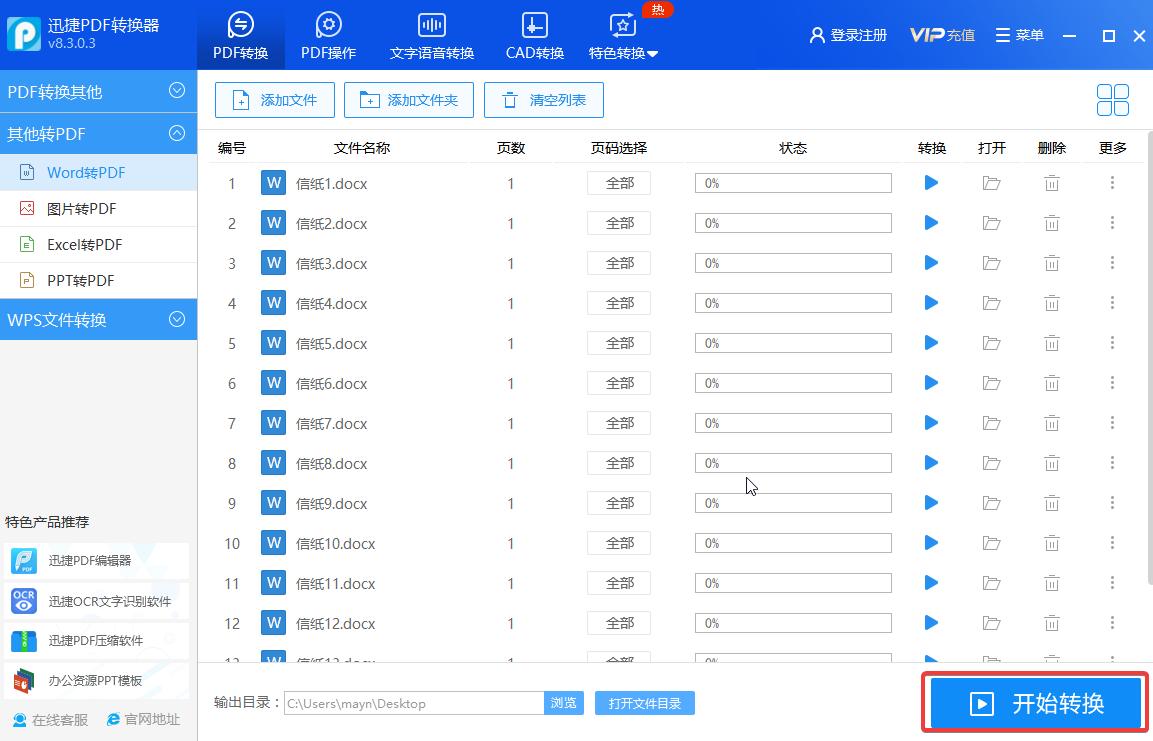Open more options for 信纸4.docx

[x=1112, y=303]
